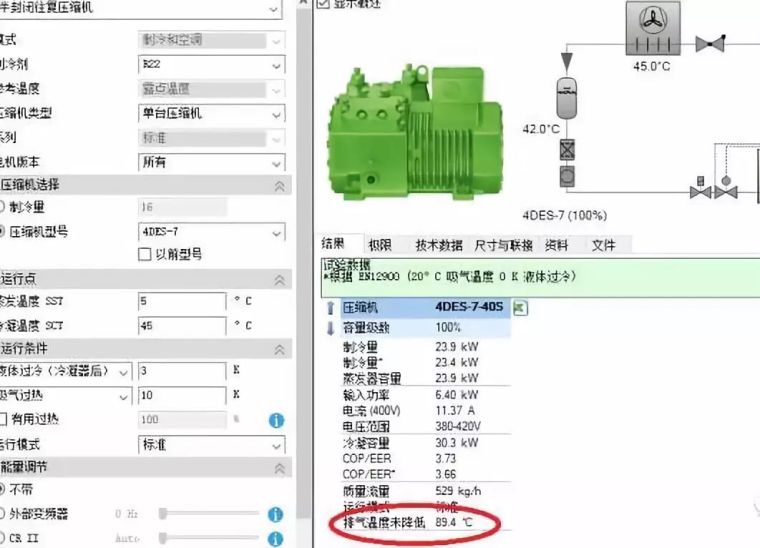Screen dimensions: 760x548
Task: Collapse the 运行条件 section
Action: click(x=279, y=350)
